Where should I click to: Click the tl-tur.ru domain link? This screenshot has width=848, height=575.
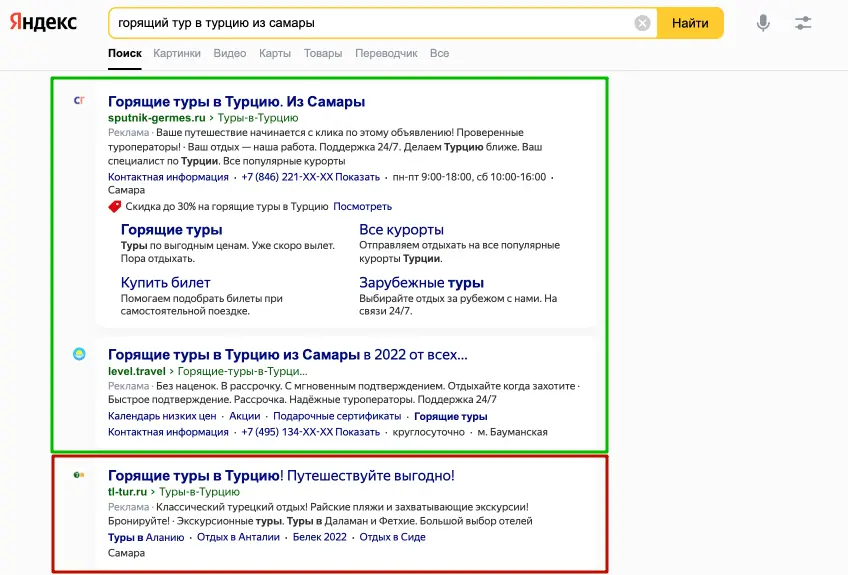point(128,492)
